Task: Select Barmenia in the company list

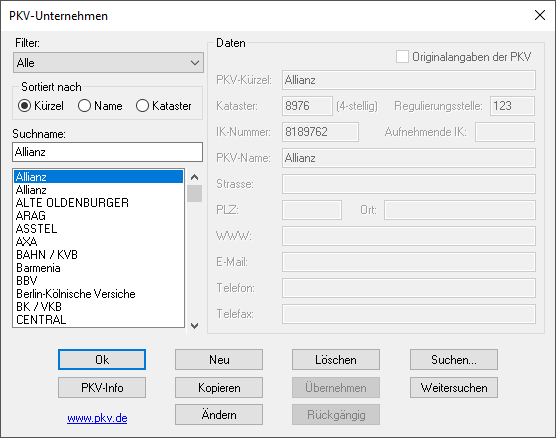Action: [99, 268]
